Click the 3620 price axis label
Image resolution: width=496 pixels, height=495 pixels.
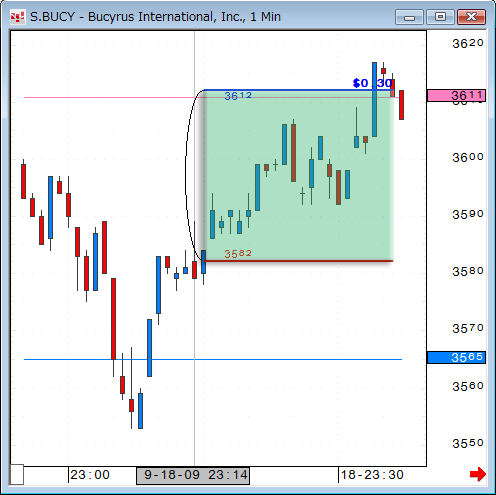coord(468,43)
